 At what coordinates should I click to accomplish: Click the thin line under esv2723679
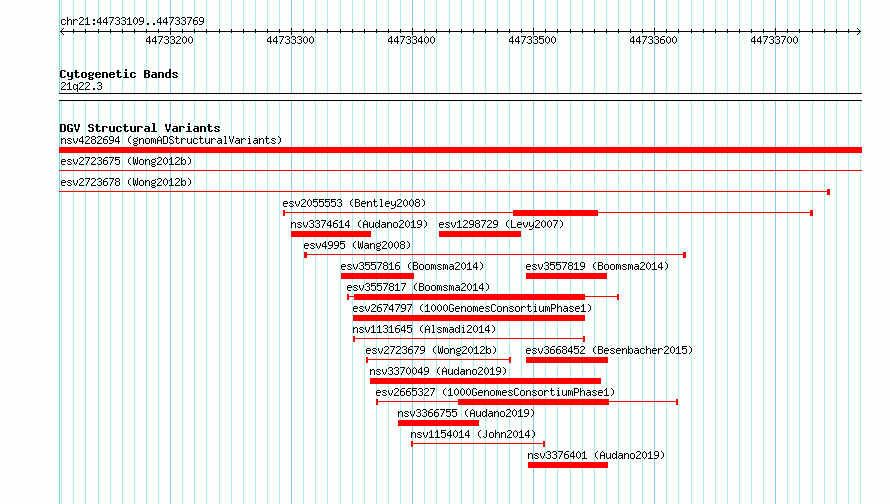pyautogui.click(x=438, y=360)
